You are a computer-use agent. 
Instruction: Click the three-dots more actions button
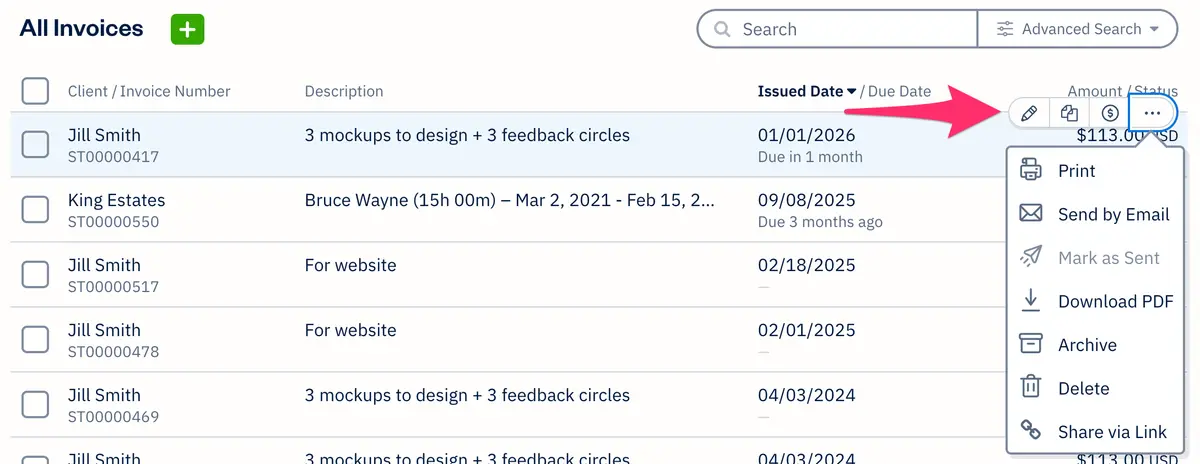click(1152, 113)
